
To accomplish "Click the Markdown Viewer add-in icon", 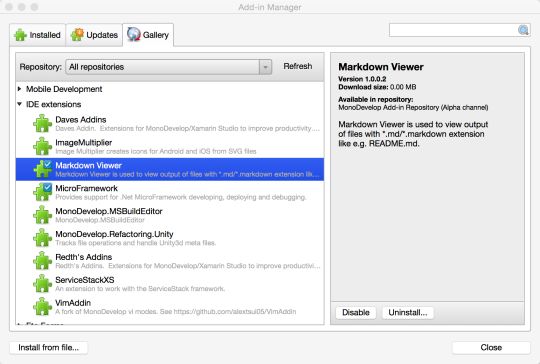I will pos(42,169).
